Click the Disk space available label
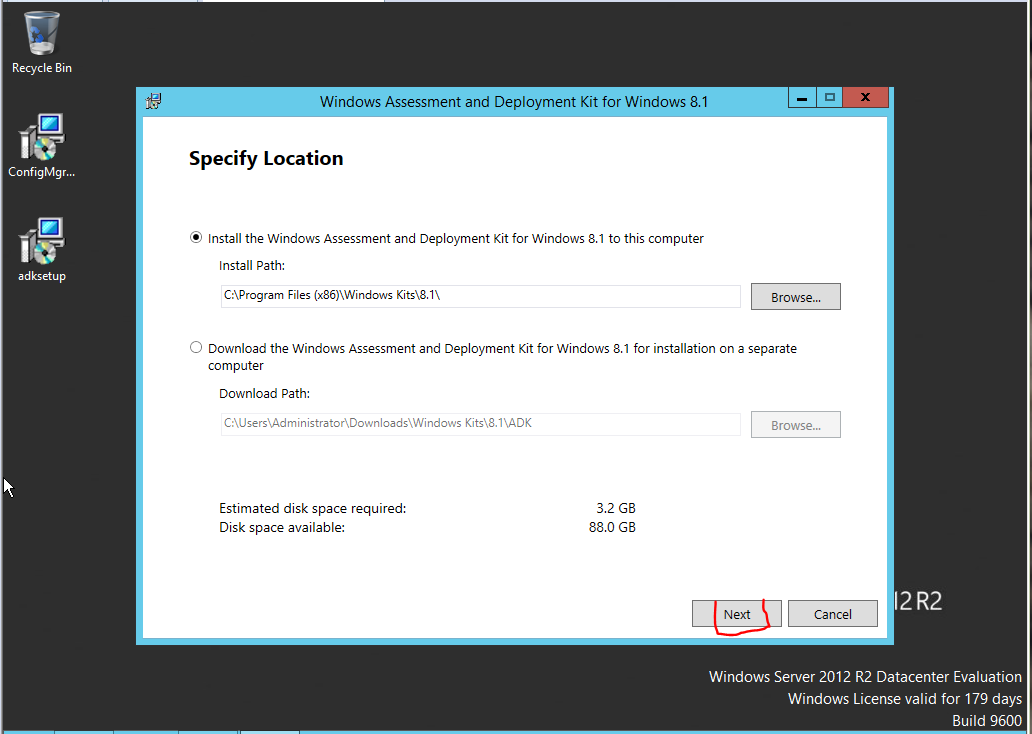Viewport: 1032px width, 734px height. 282,527
